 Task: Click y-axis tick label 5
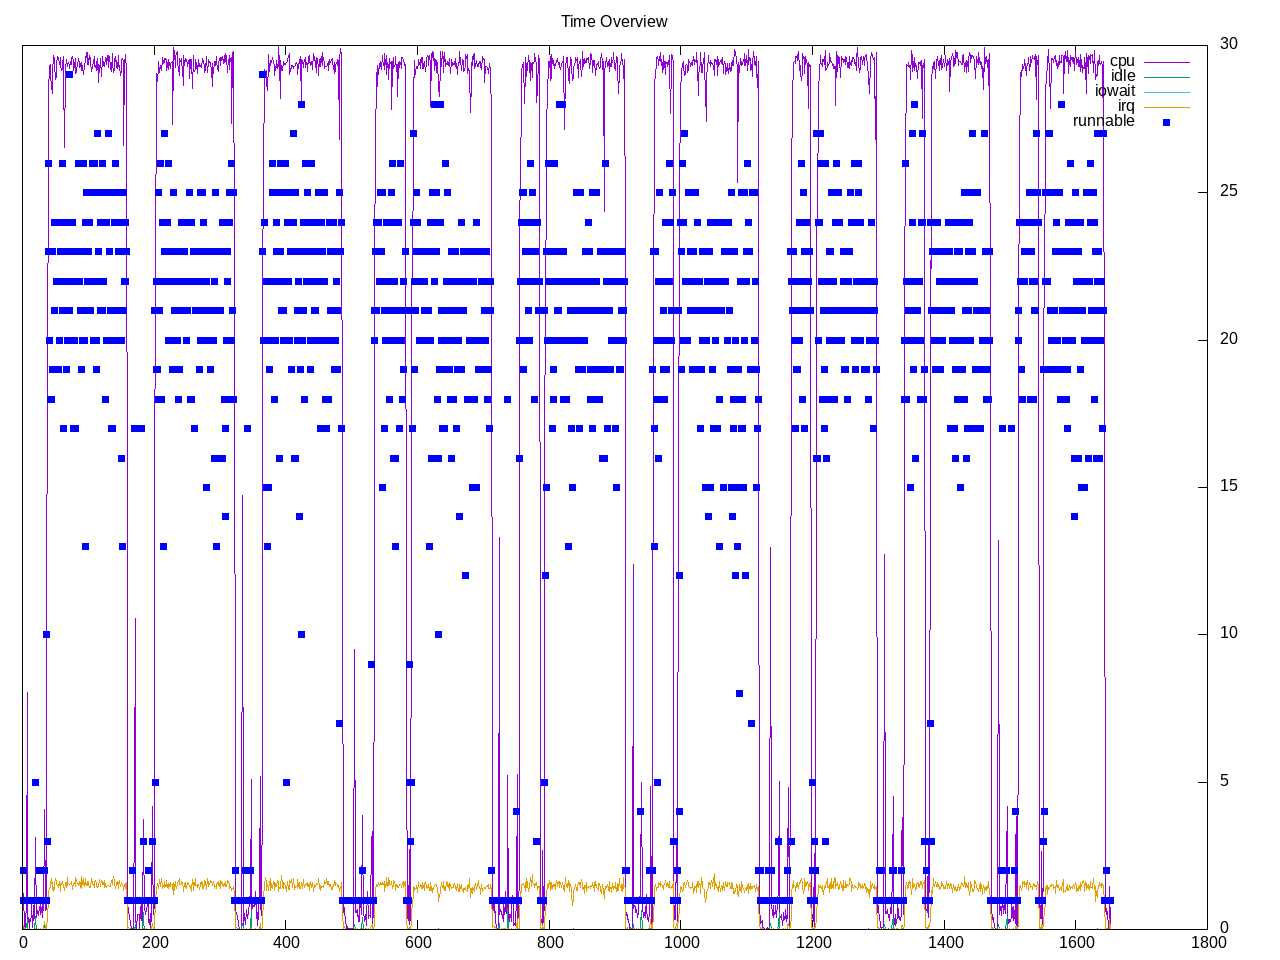point(1224,781)
